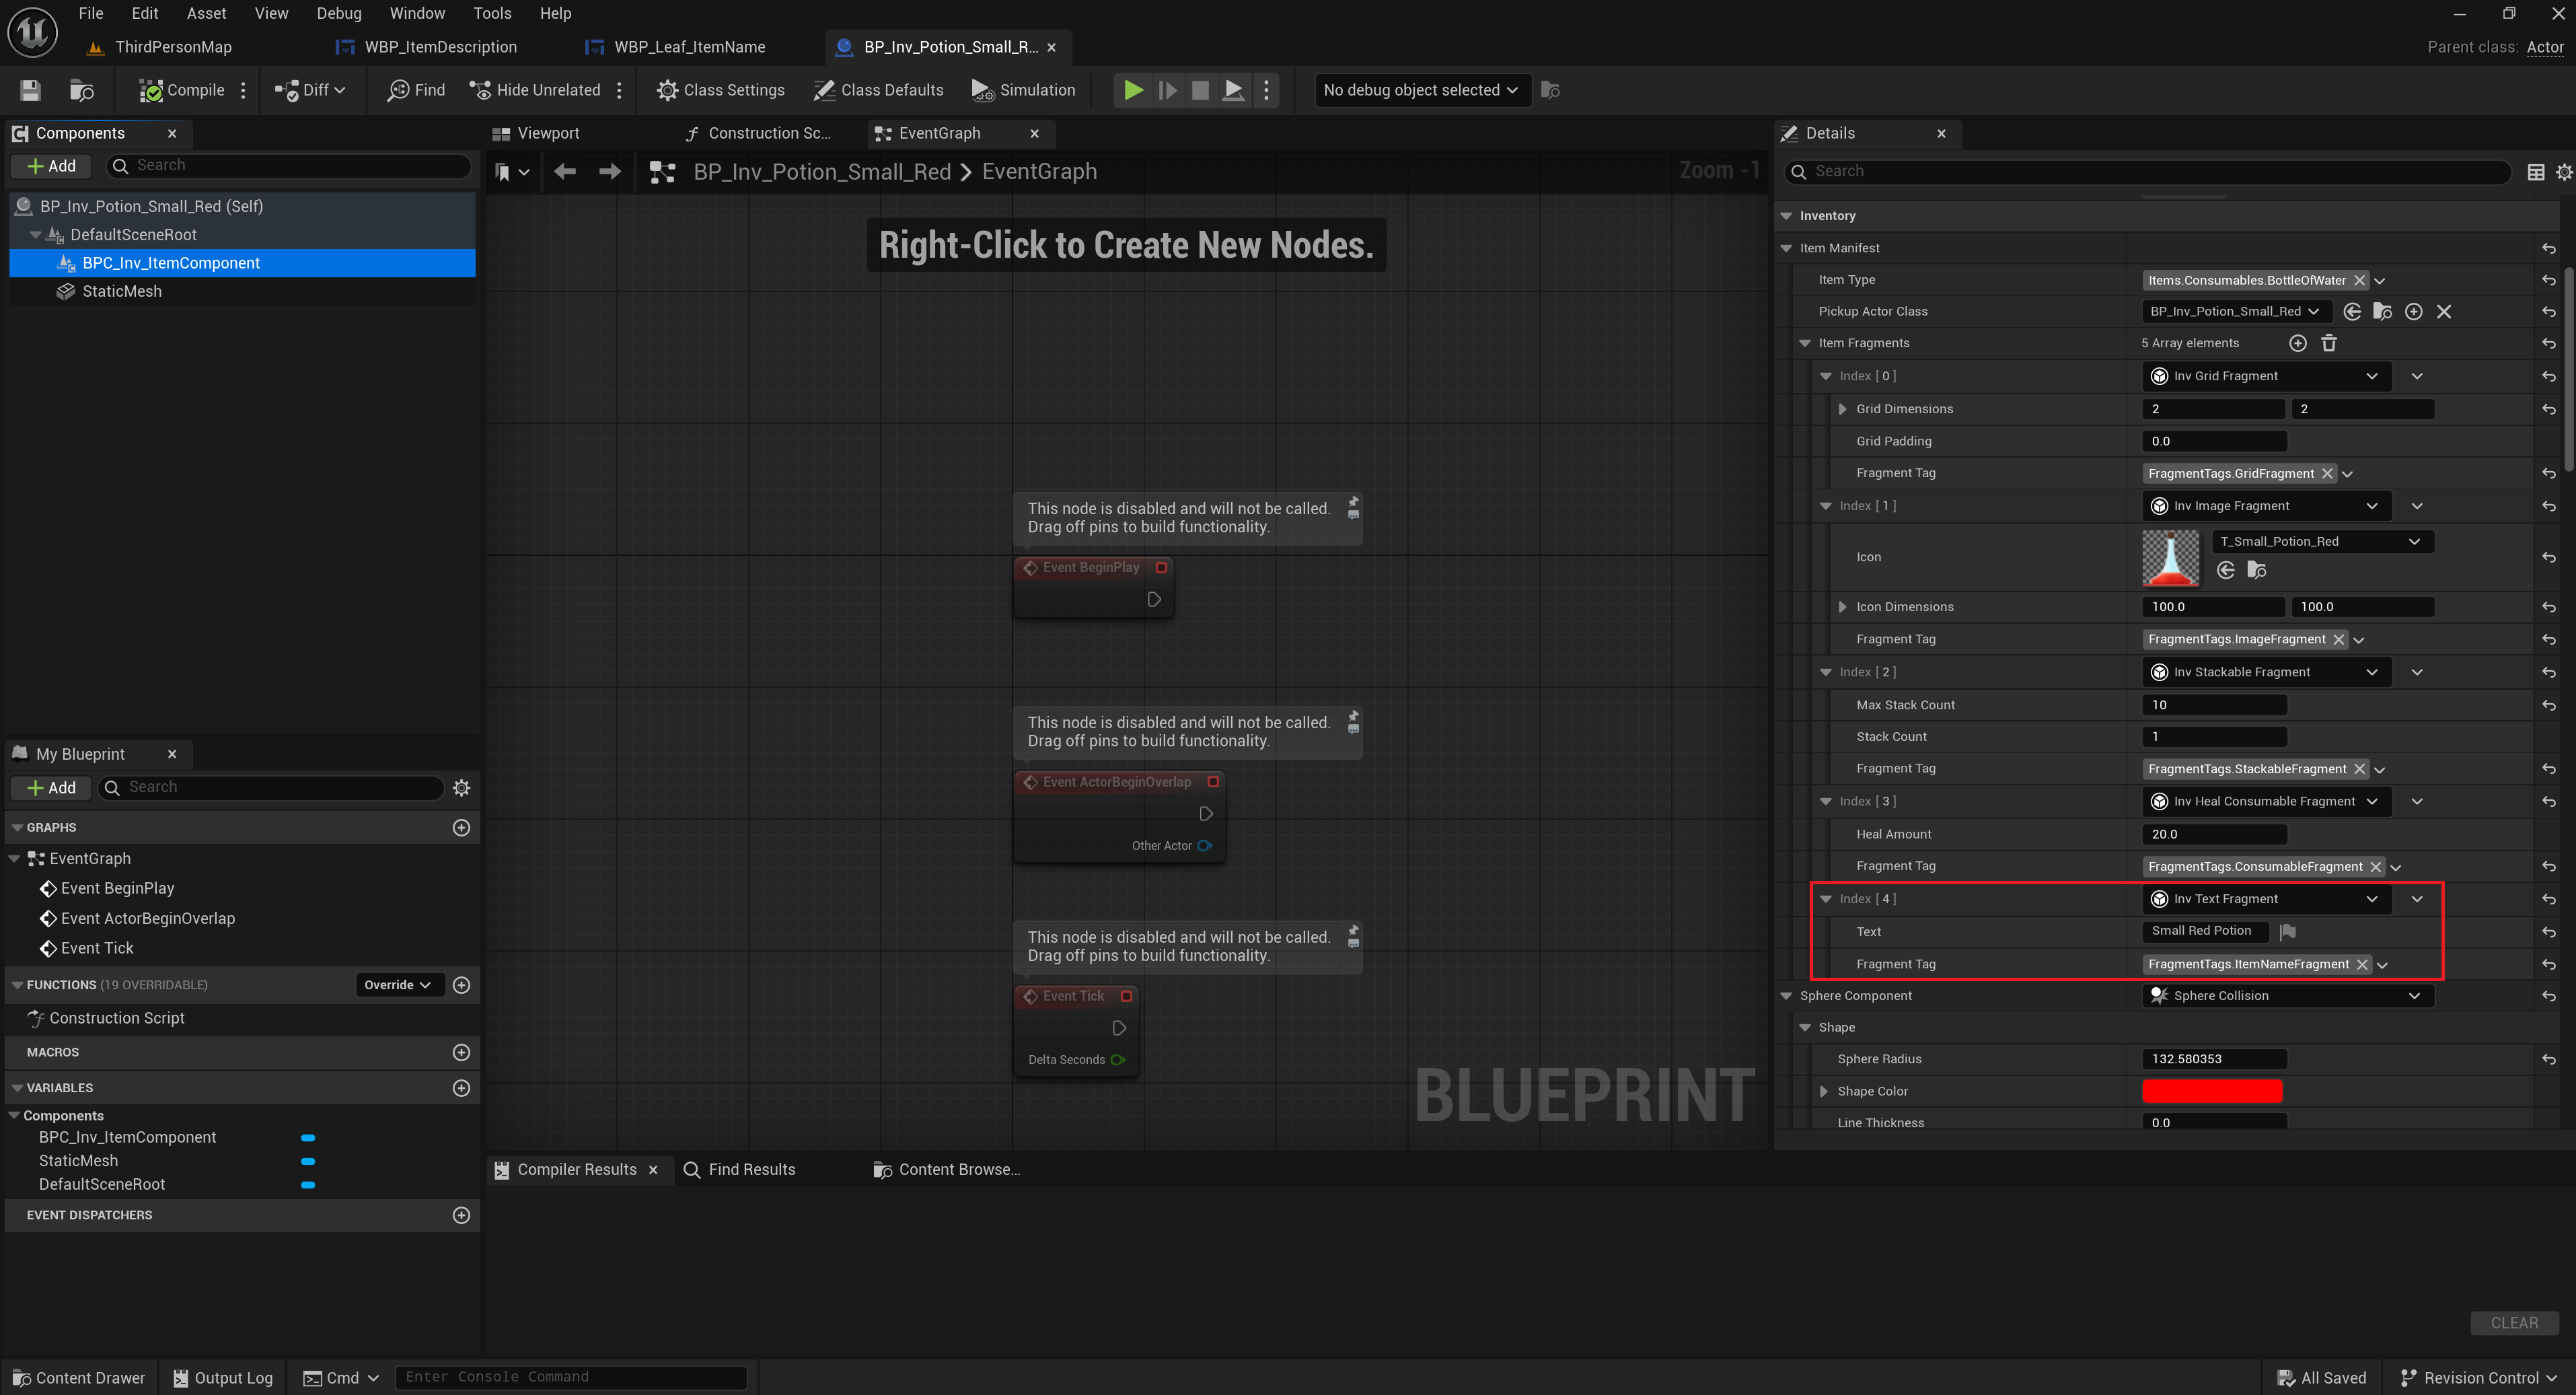2576x1395 pixels.
Task: Save the blueprint with the floppy disk icon
Action: tap(30, 90)
